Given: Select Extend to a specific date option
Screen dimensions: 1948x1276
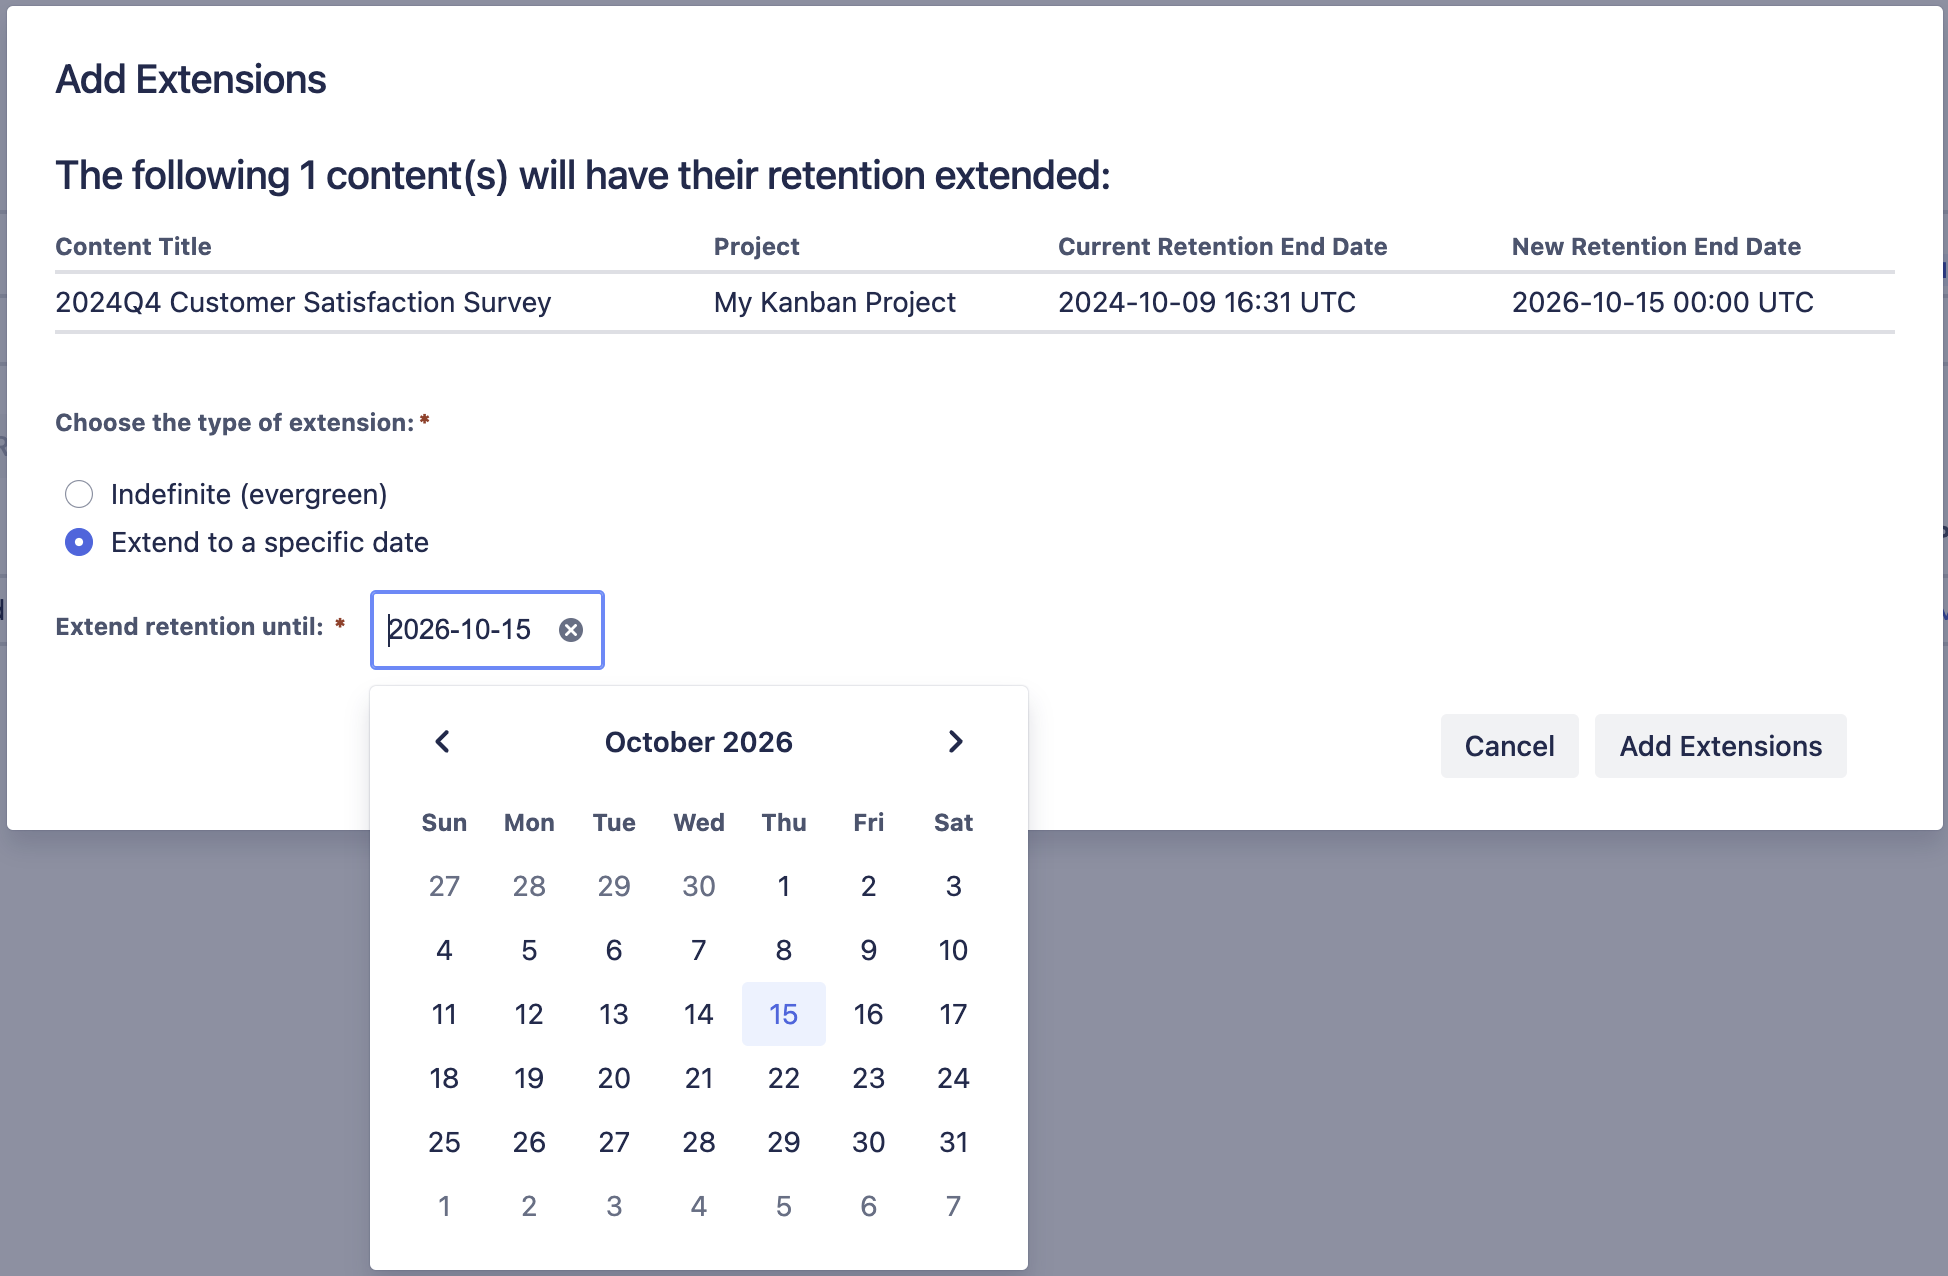Looking at the screenshot, I should click(x=79, y=542).
